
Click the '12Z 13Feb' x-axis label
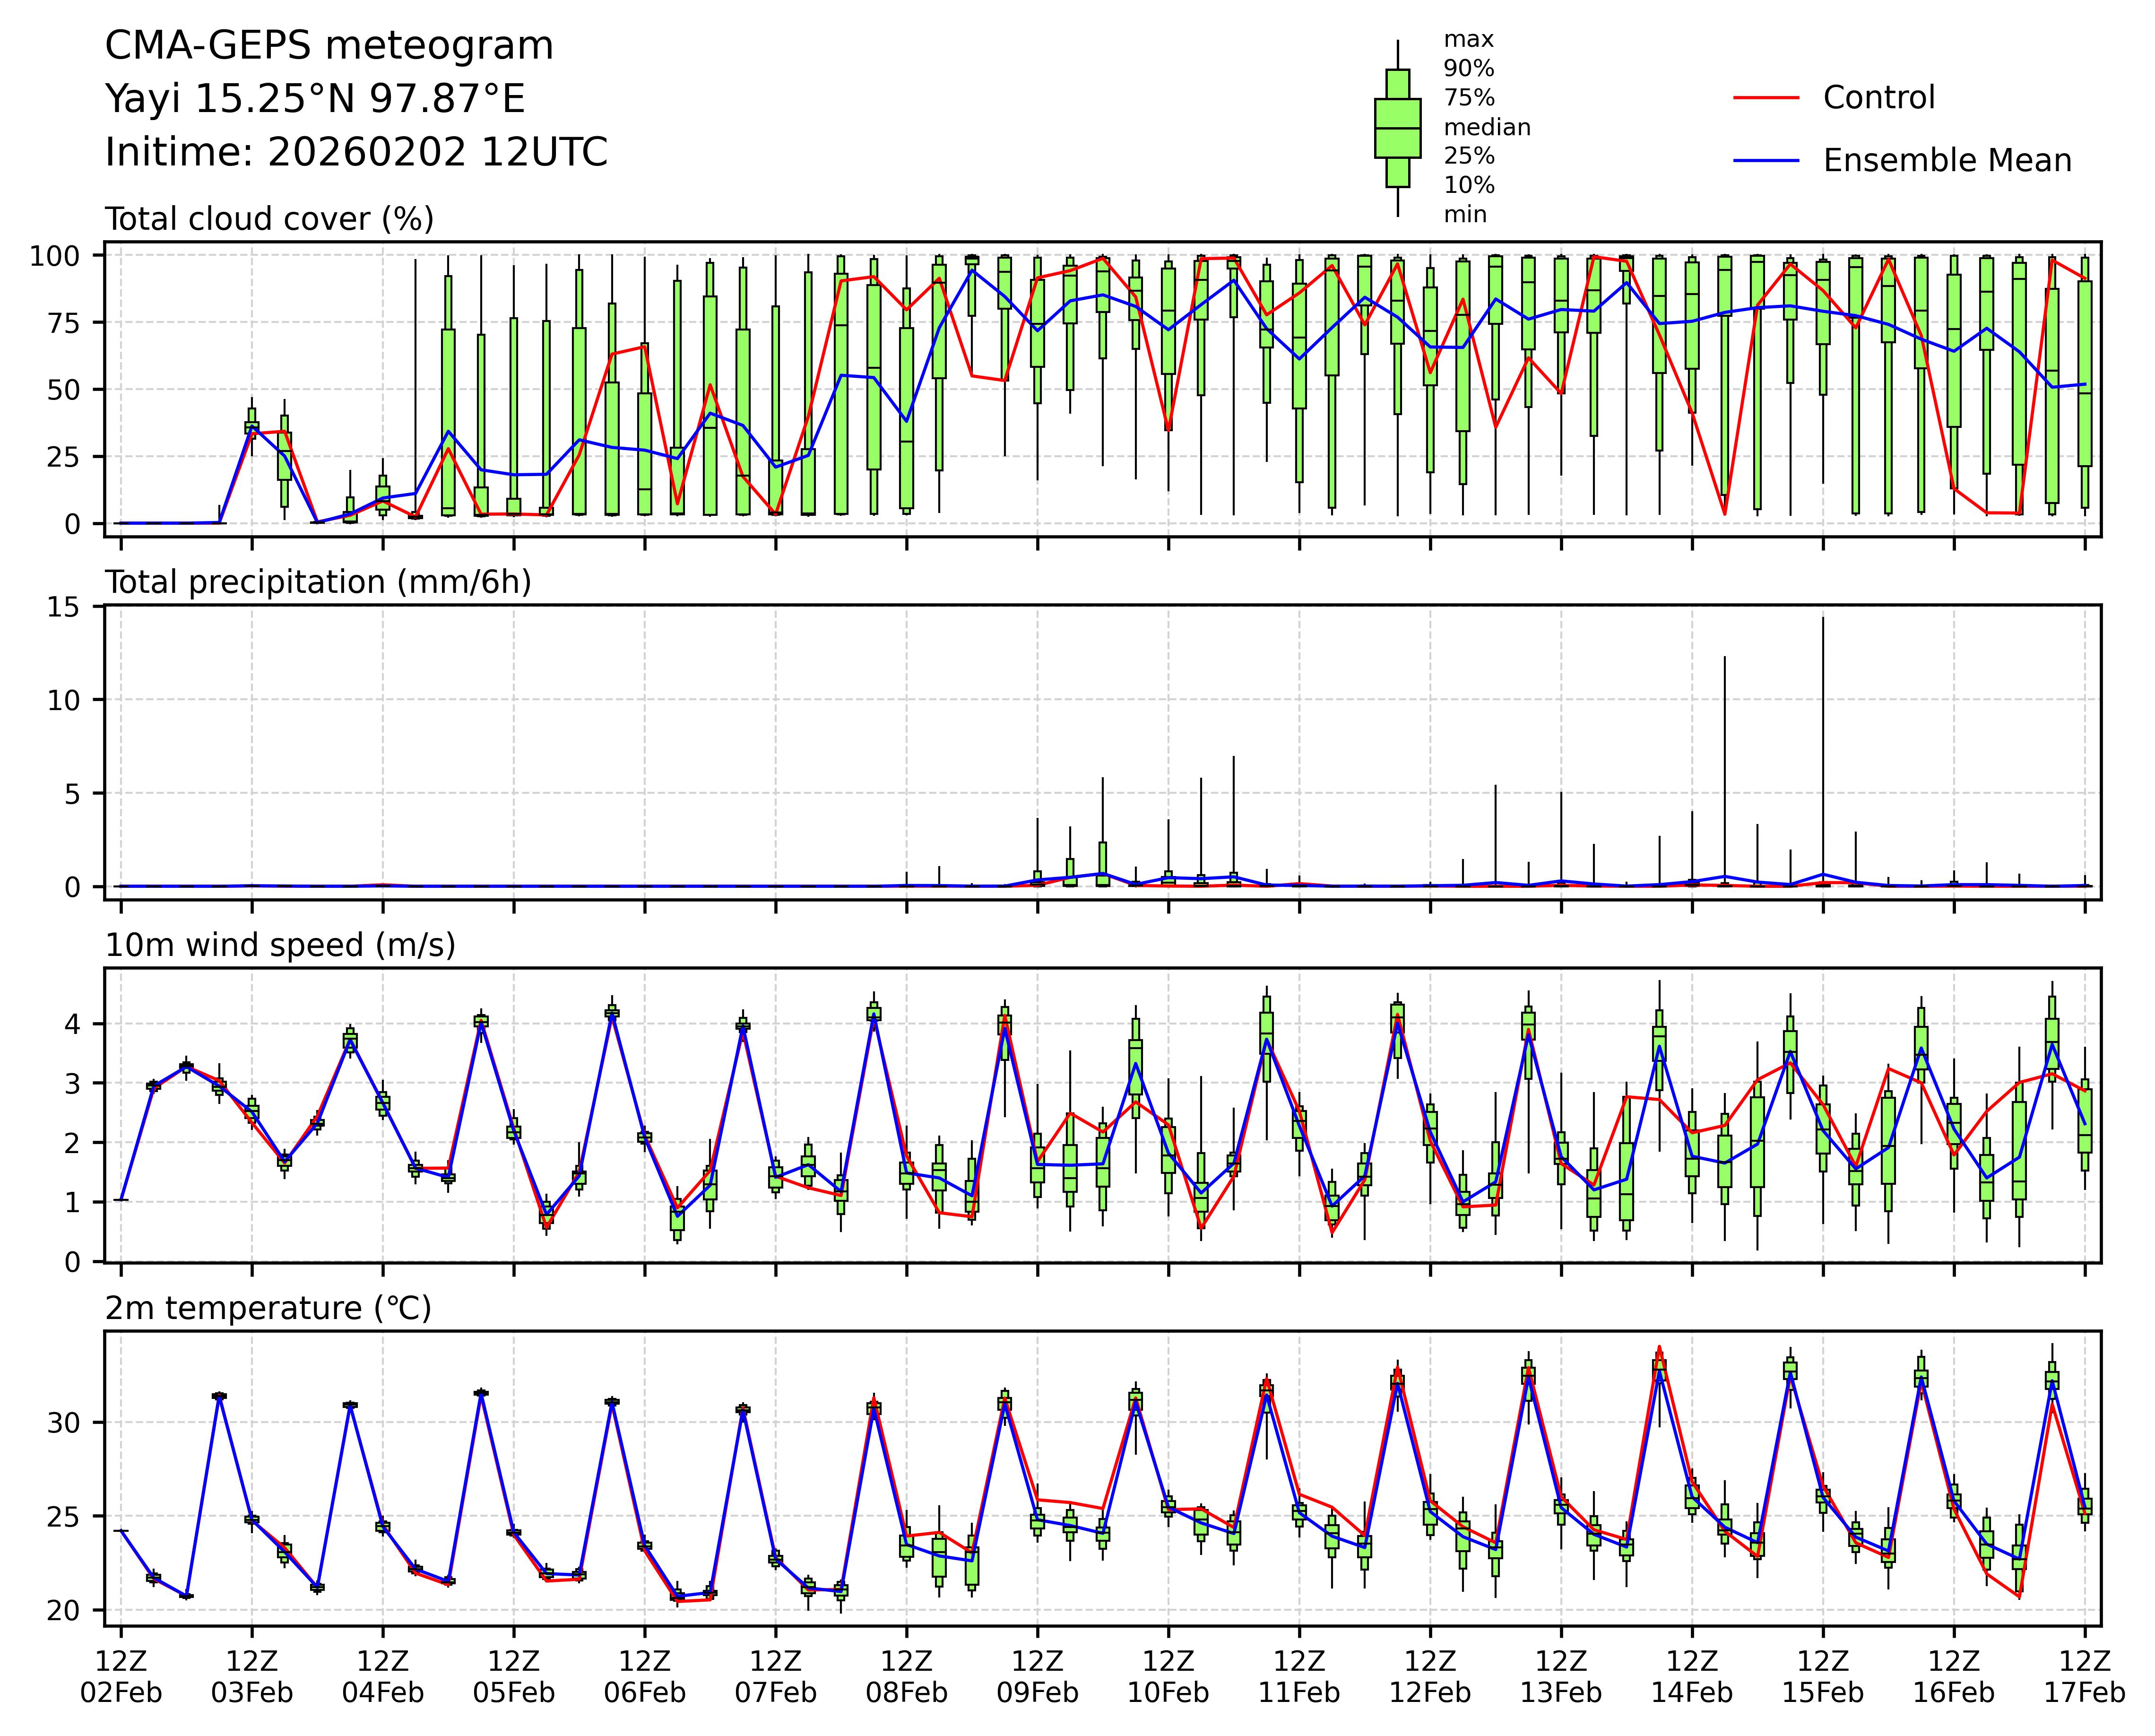point(1560,1677)
